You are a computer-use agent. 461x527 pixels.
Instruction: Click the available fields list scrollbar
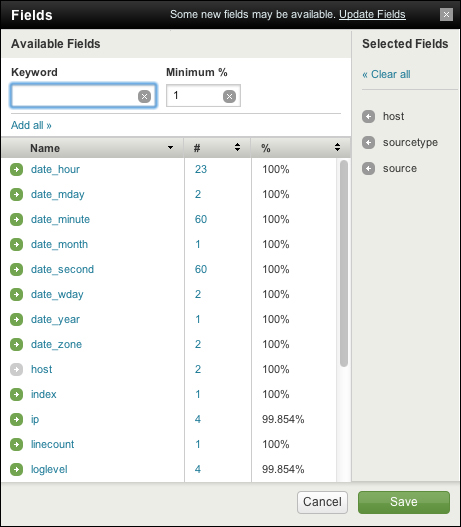pyautogui.click(x=343, y=264)
